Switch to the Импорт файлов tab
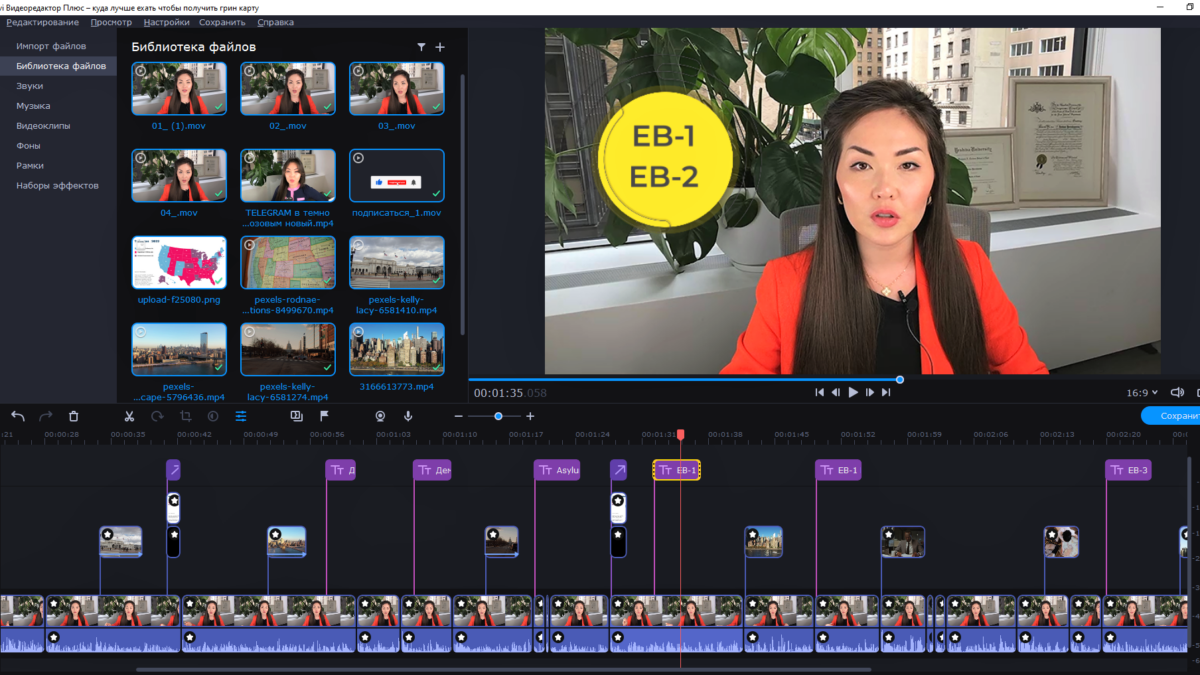 click(x=51, y=46)
